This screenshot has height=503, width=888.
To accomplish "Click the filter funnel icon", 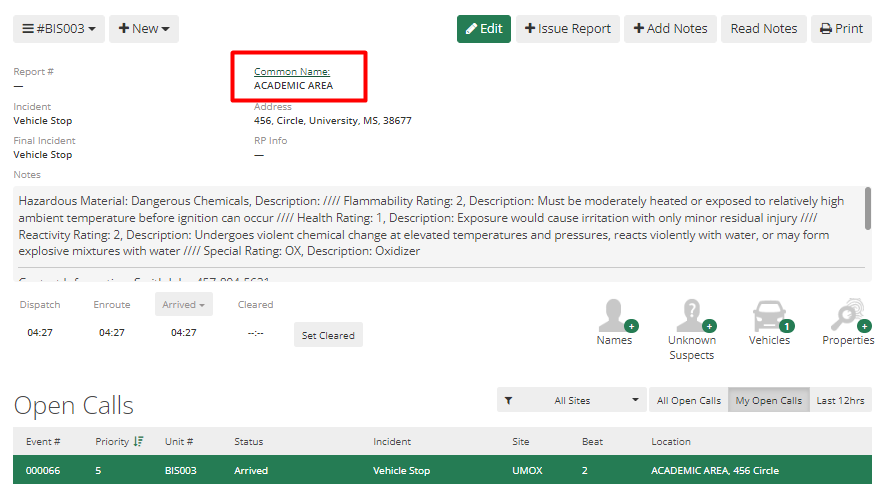I will (509, 400).
